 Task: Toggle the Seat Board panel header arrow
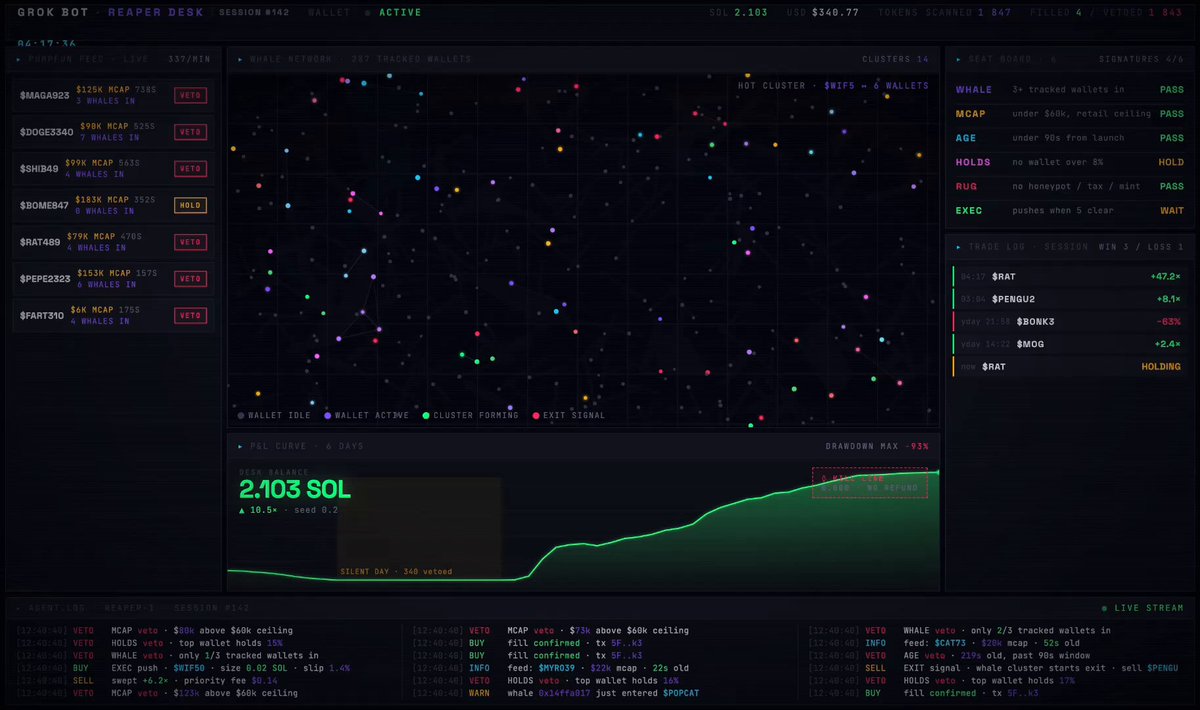[957, 59]
